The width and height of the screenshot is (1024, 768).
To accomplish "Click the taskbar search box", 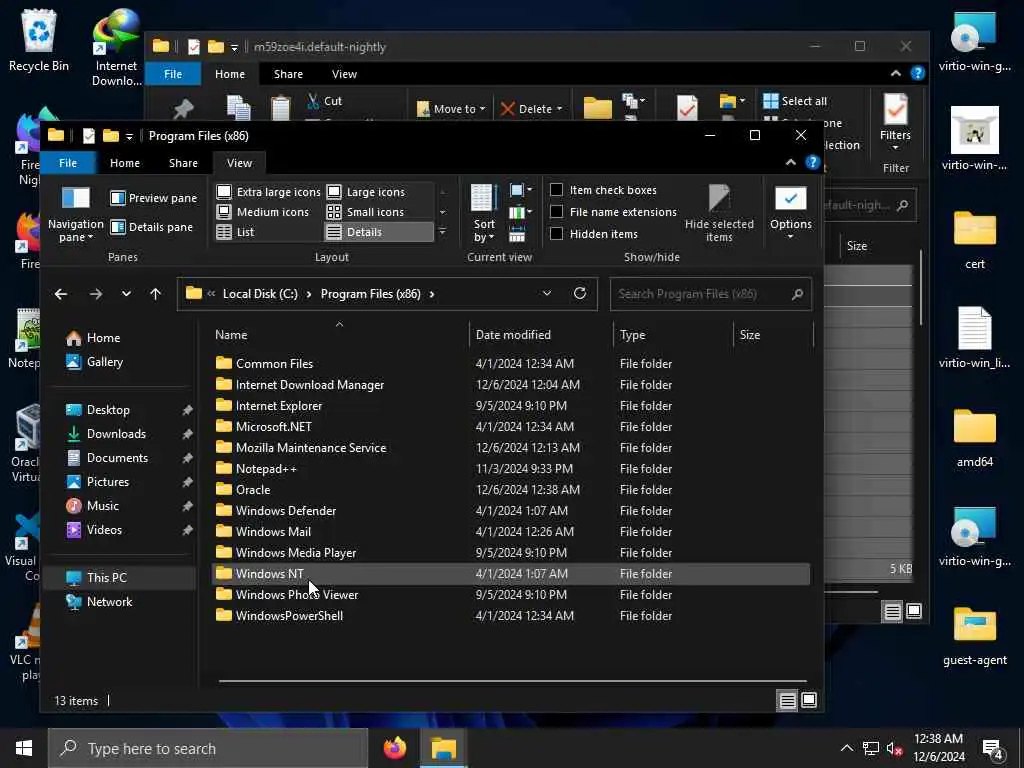I will 208,748.
